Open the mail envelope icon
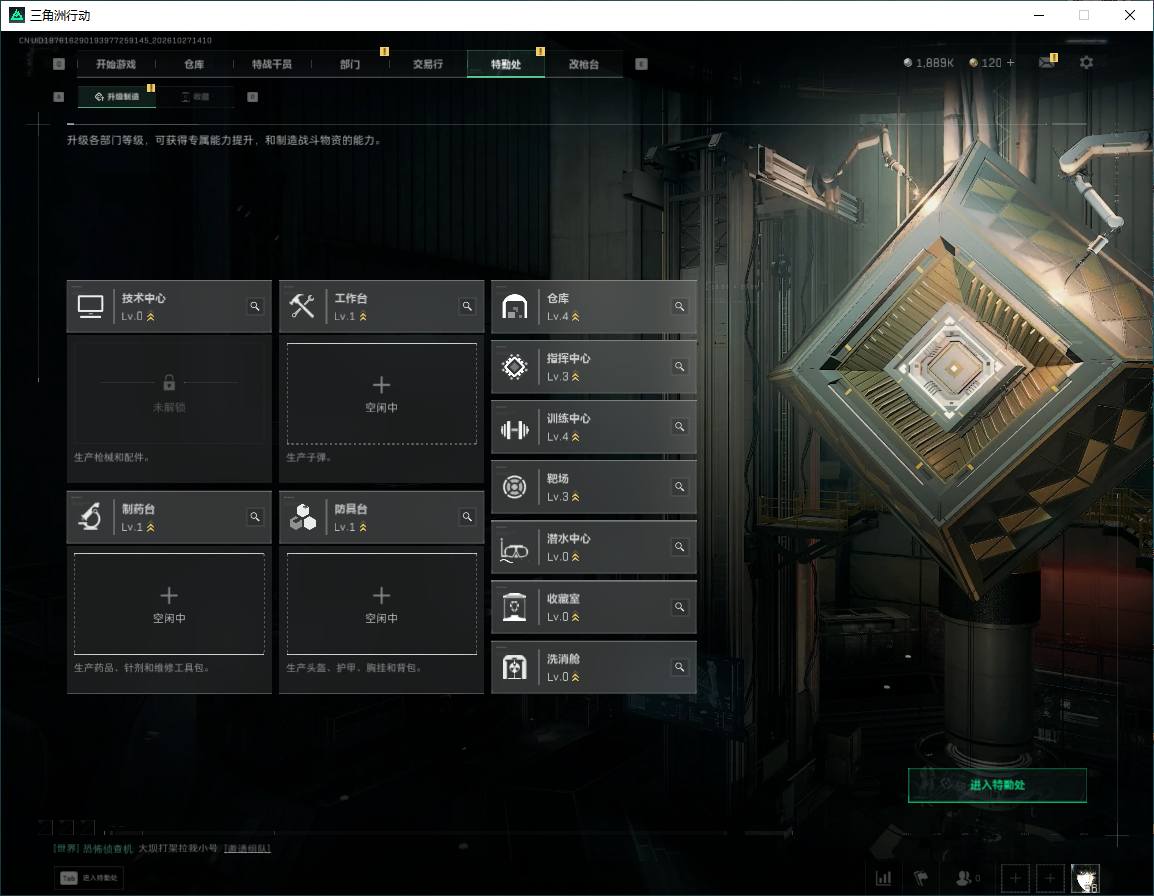The height and width of the screenshot is (896, 1154). pos(1046,63)
